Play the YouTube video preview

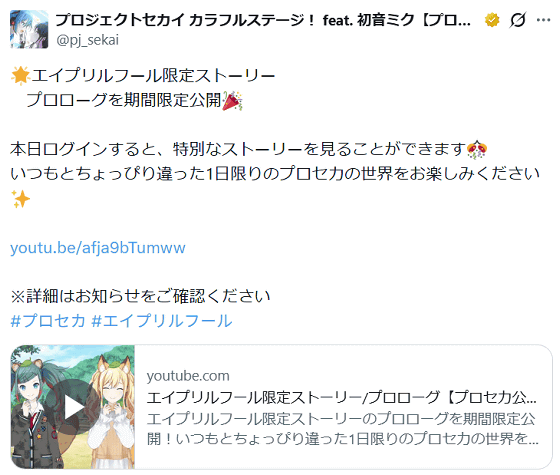point(73,407)
